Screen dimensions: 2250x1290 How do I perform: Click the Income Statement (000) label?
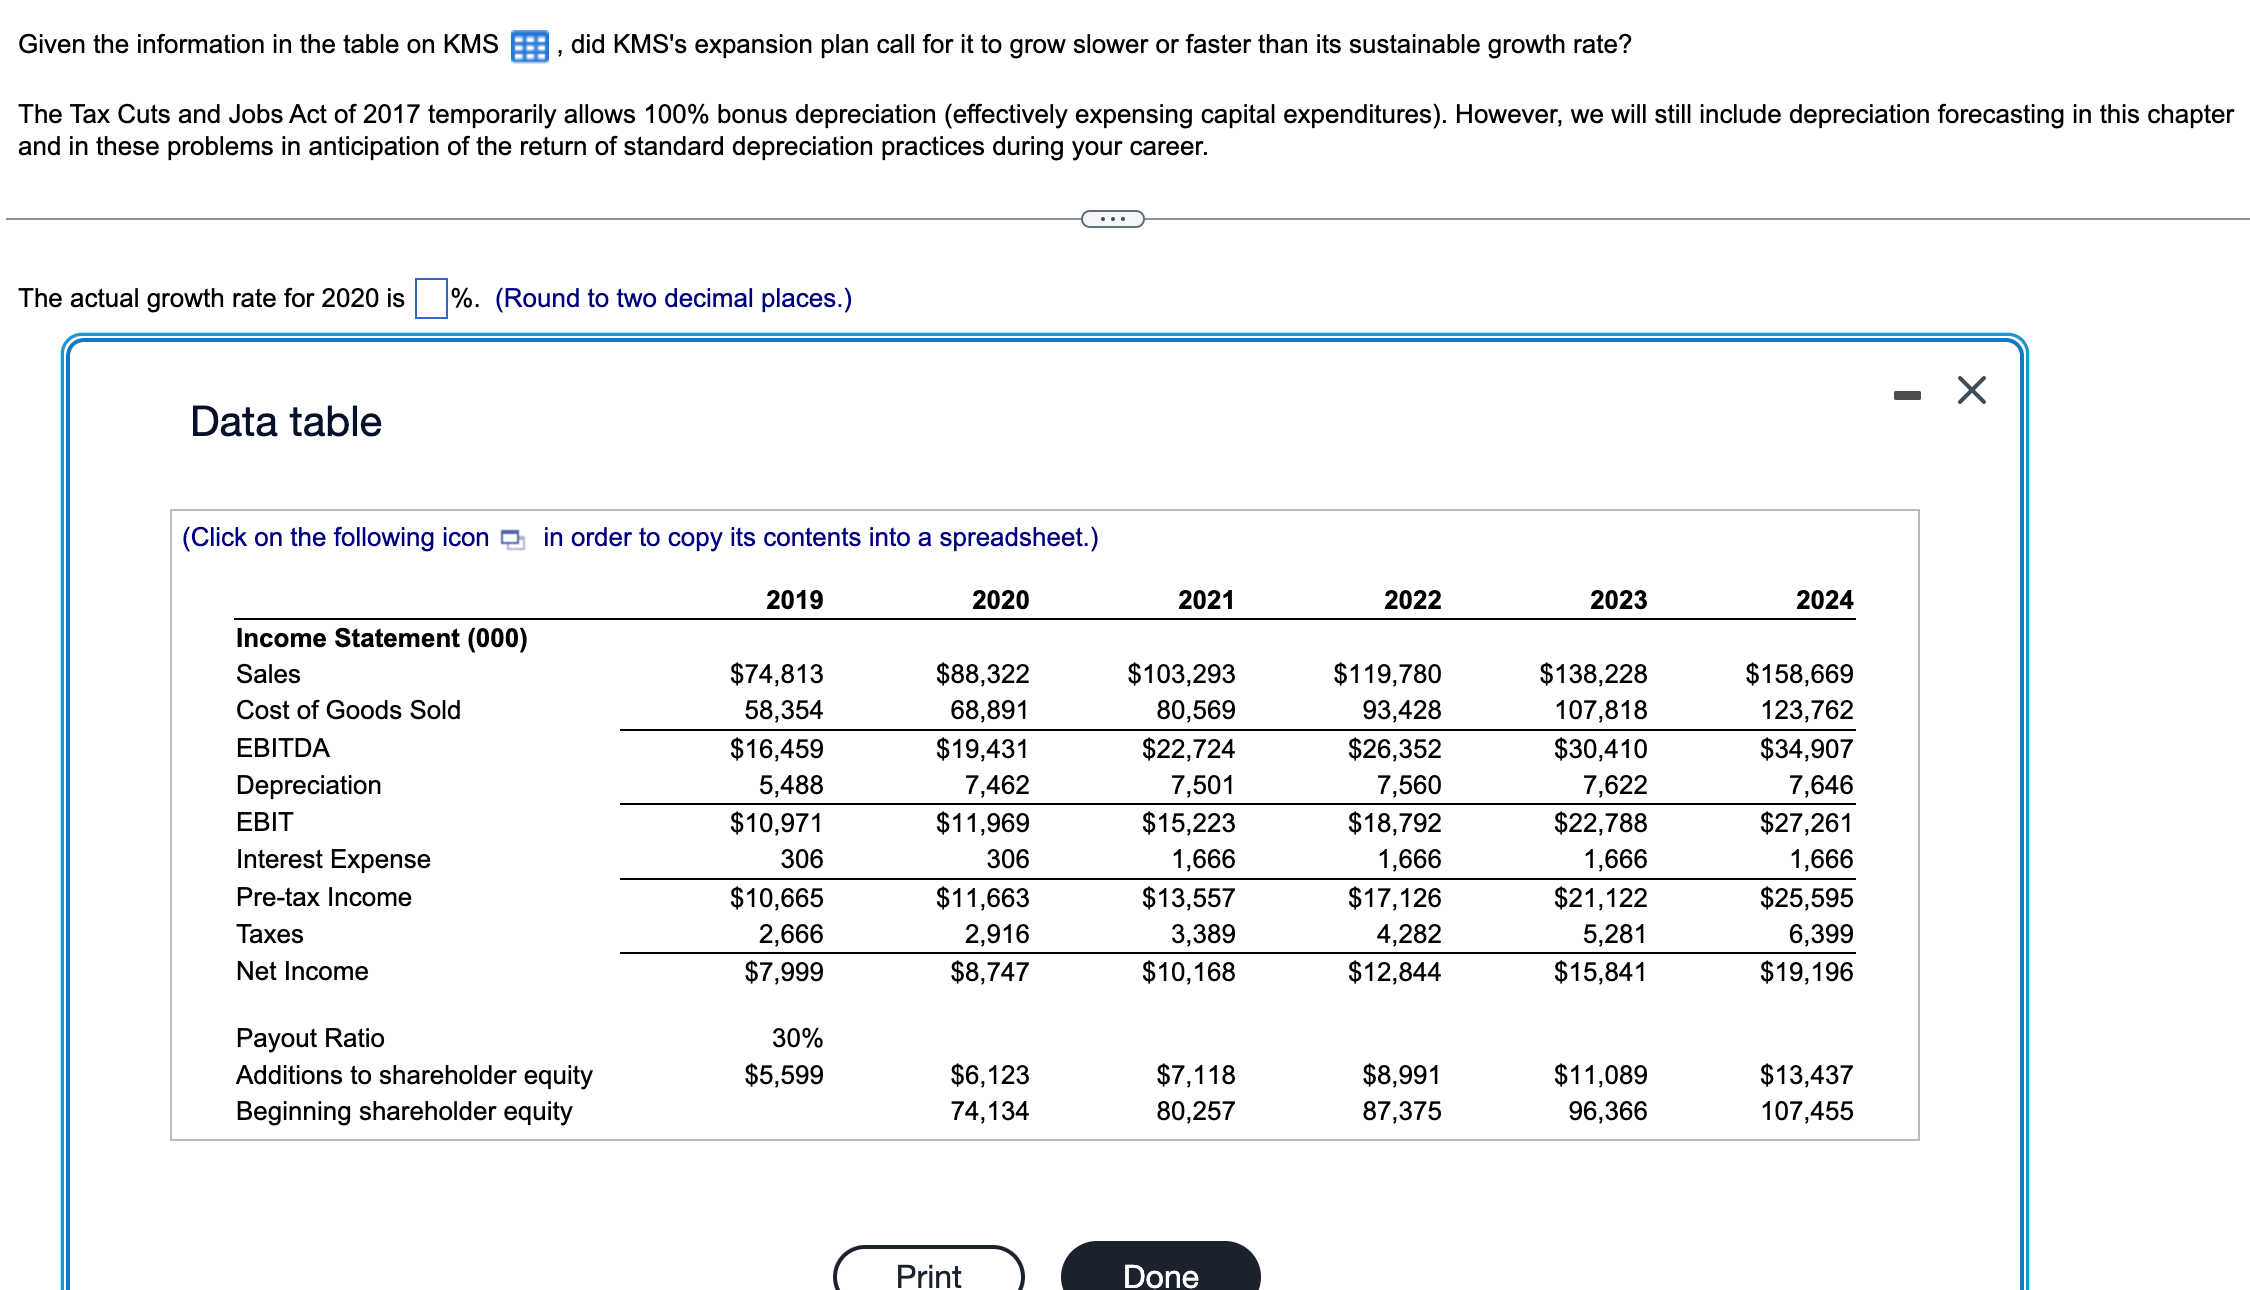381,637
